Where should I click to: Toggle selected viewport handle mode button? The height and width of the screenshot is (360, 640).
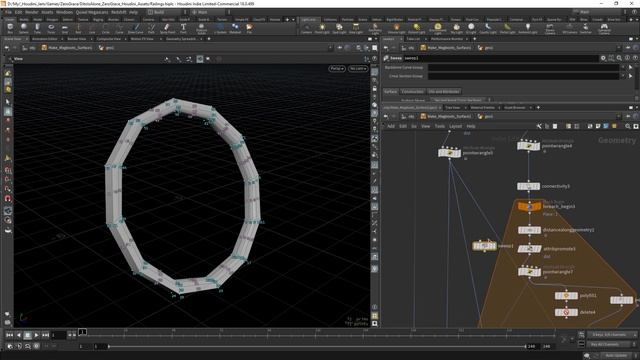coord(200,59)
